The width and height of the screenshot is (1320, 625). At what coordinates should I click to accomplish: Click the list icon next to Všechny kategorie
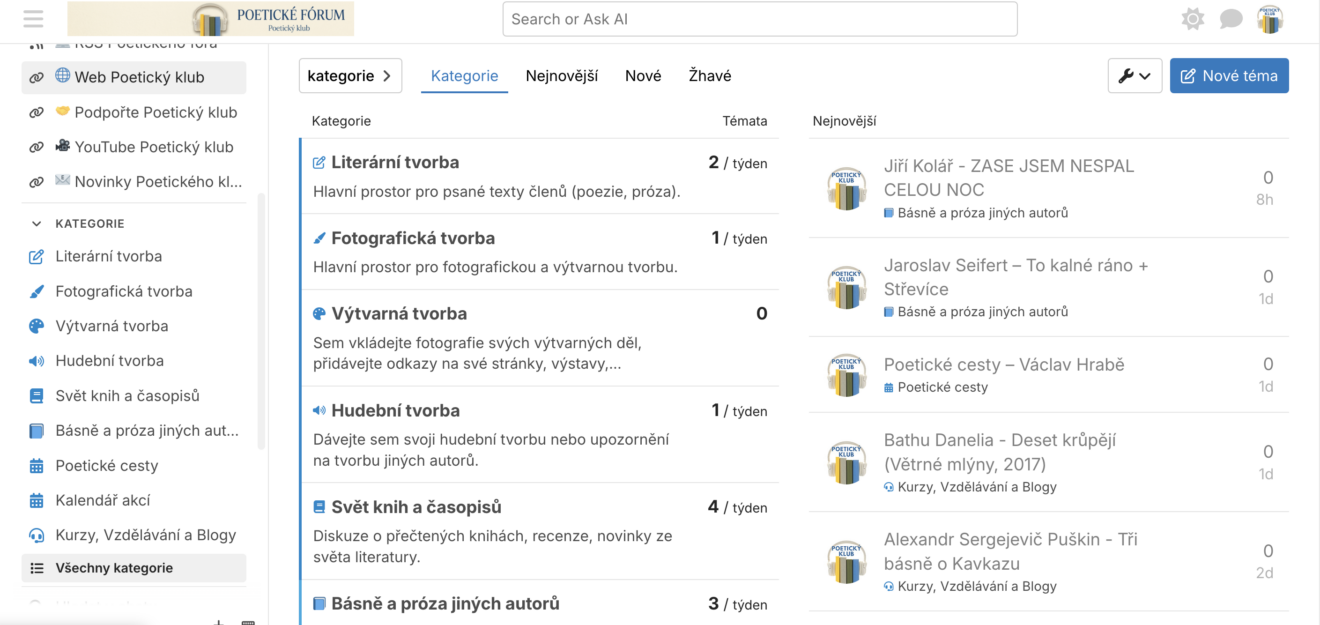point(36,568)
